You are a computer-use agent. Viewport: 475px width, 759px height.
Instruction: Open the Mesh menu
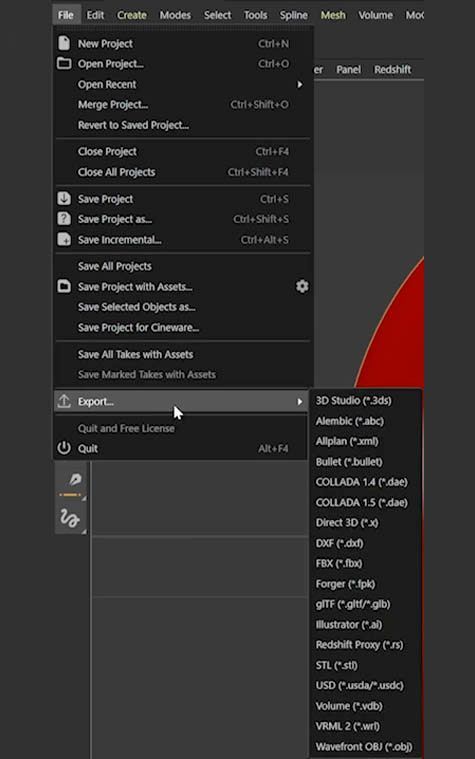pos(333,15)
